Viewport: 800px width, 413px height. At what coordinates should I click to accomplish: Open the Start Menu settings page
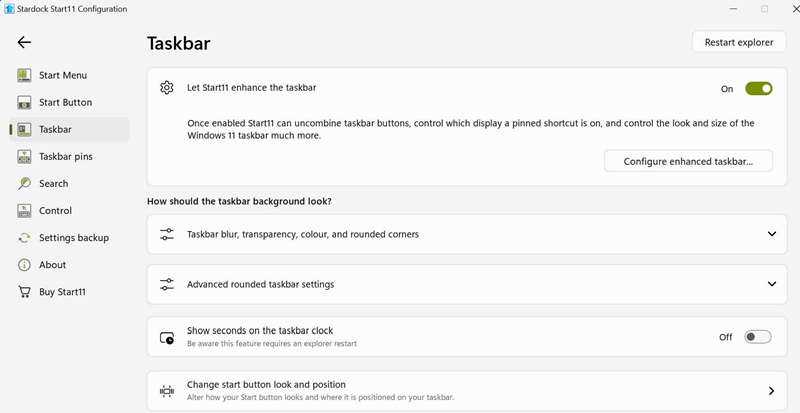point(63,75)
